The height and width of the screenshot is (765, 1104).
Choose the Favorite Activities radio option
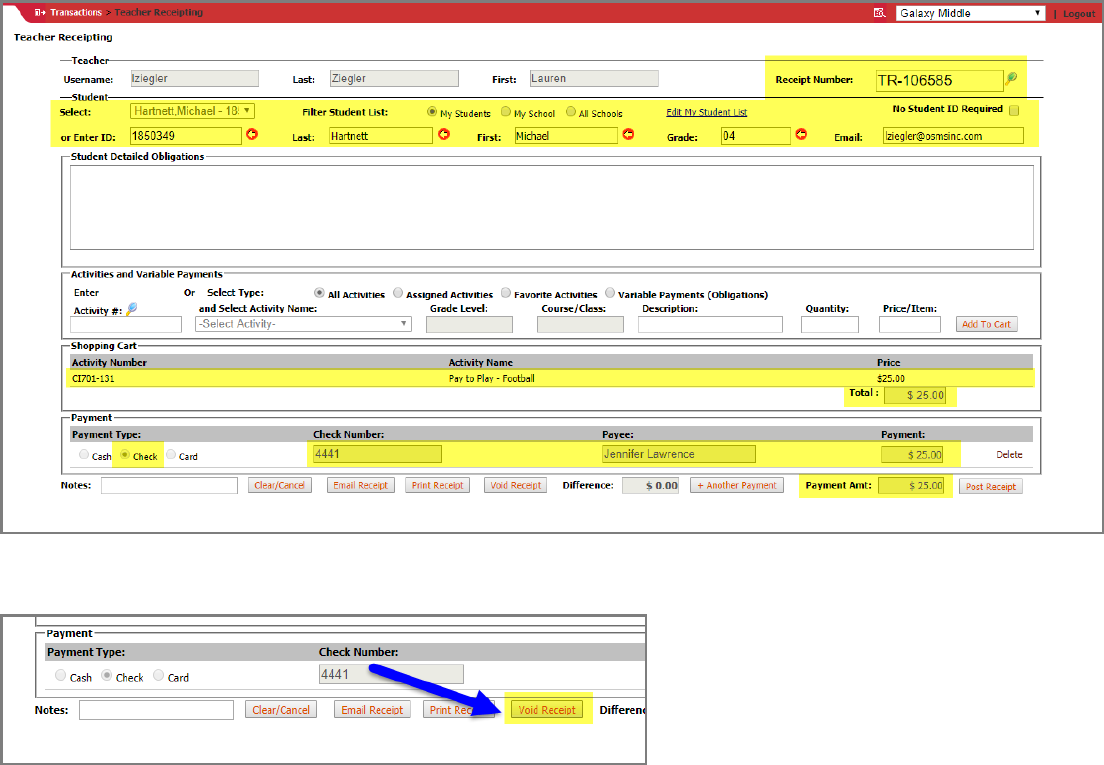(506, 293)
